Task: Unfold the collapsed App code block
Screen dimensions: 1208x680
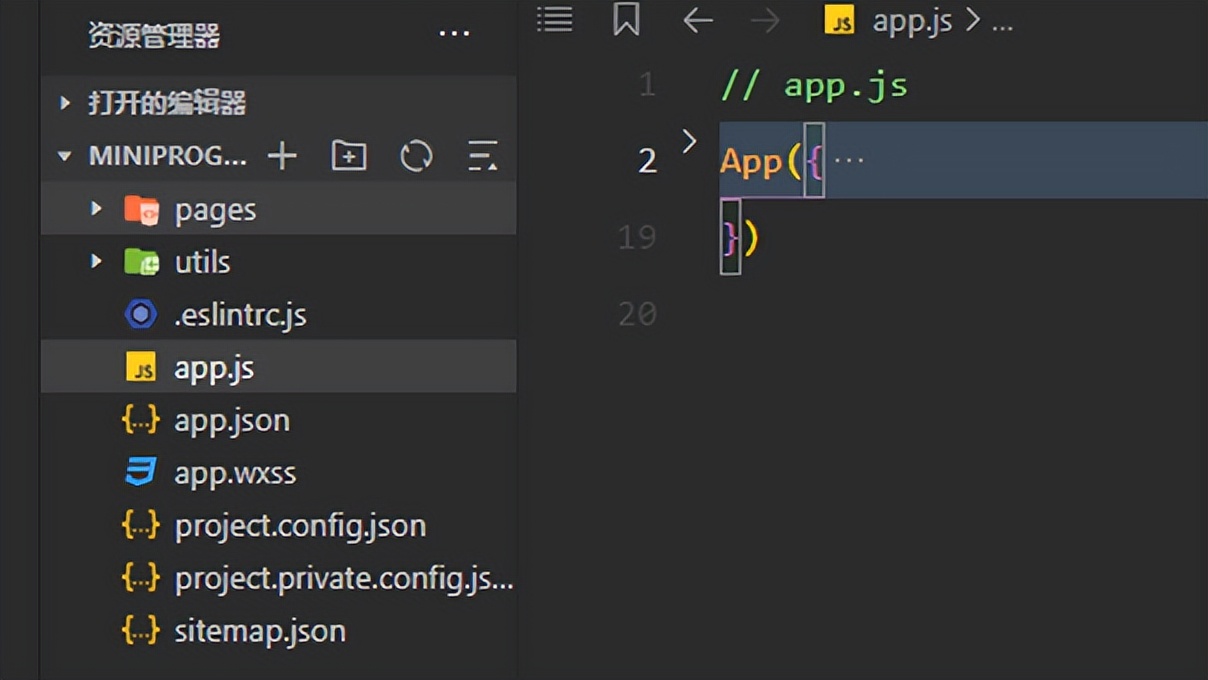Action: click(689, 142)
